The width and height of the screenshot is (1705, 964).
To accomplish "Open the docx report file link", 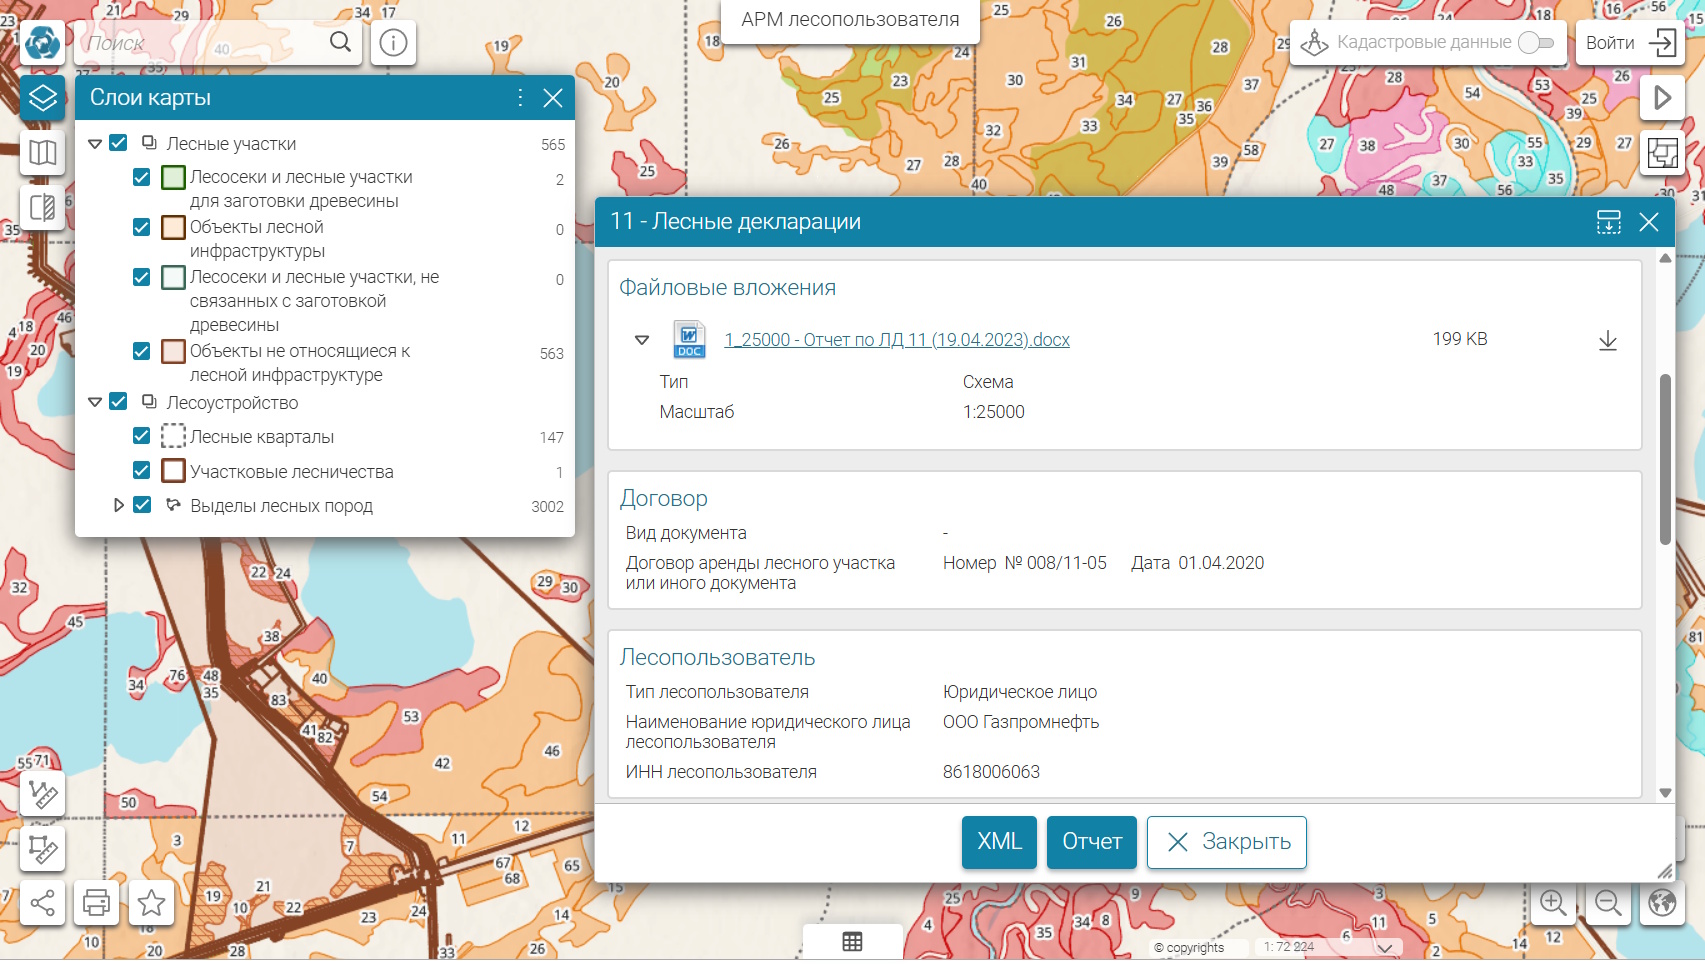I will (x=896, y=340).
